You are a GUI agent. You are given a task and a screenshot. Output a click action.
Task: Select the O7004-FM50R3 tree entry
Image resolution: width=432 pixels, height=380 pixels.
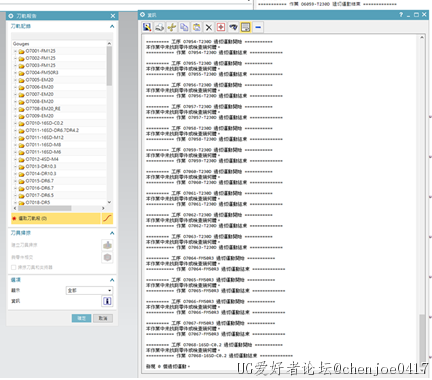pyautogui.click(x=42, y=73)
